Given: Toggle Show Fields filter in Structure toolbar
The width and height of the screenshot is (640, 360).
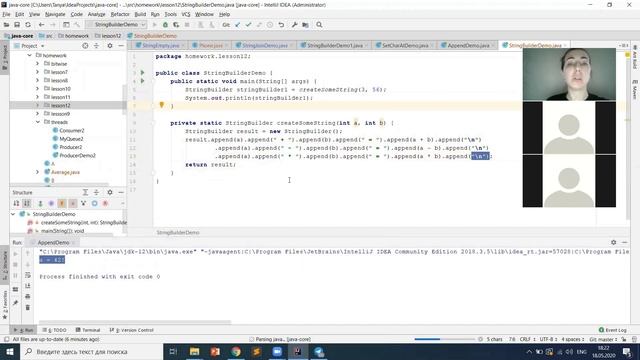Looking at the screenshot, I should click(x=62, y=203).
